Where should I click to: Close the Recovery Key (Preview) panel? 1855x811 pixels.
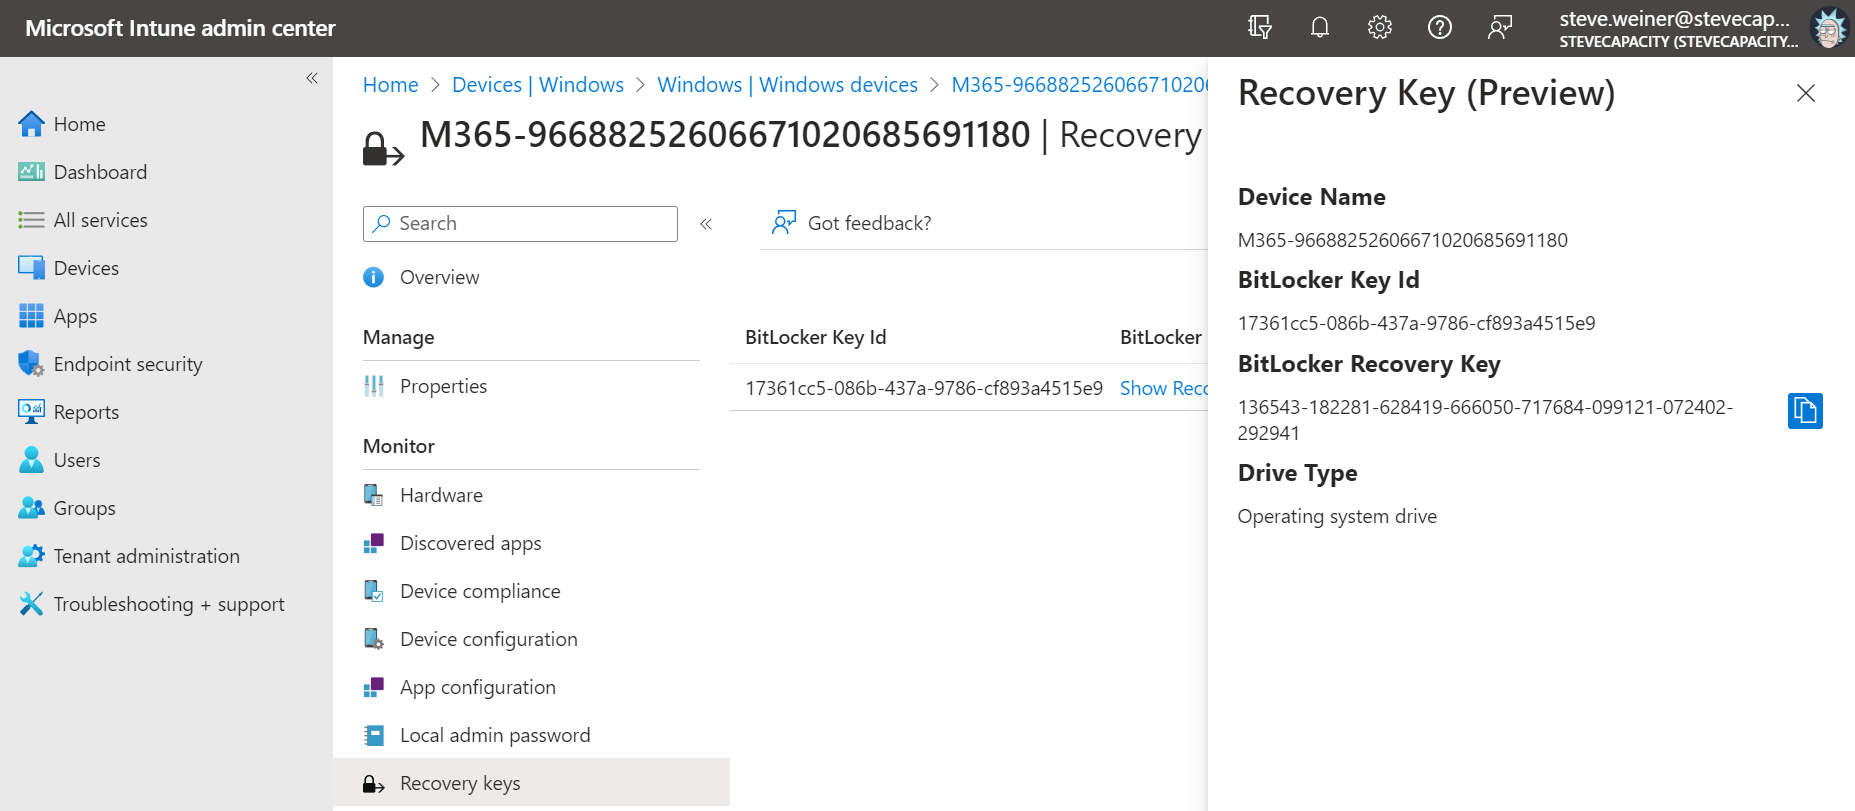[x=1805, y=93]
